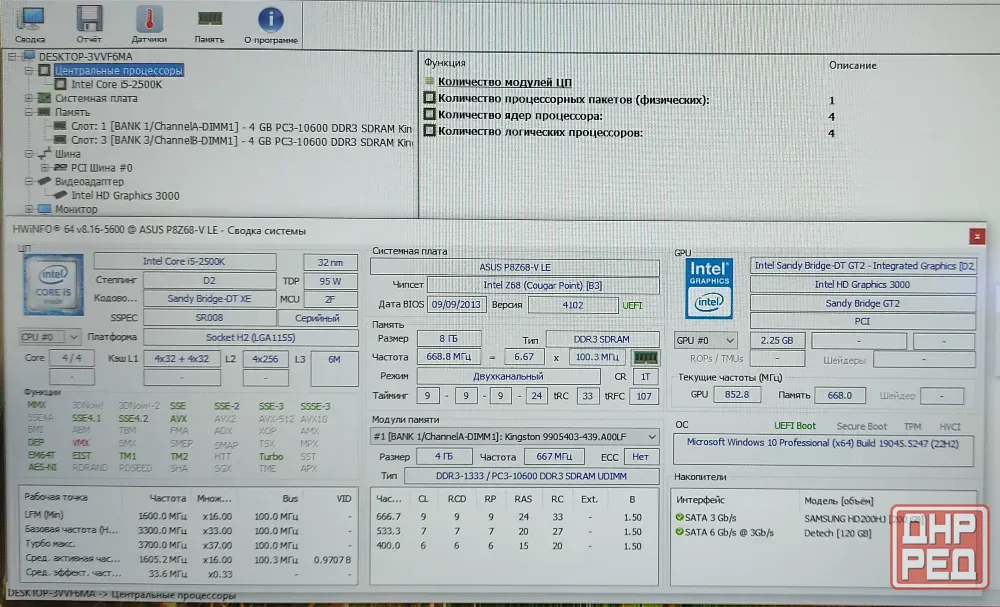
Task: Click the Intel HD Graphics 3000 GPU field
Action: 863,284
